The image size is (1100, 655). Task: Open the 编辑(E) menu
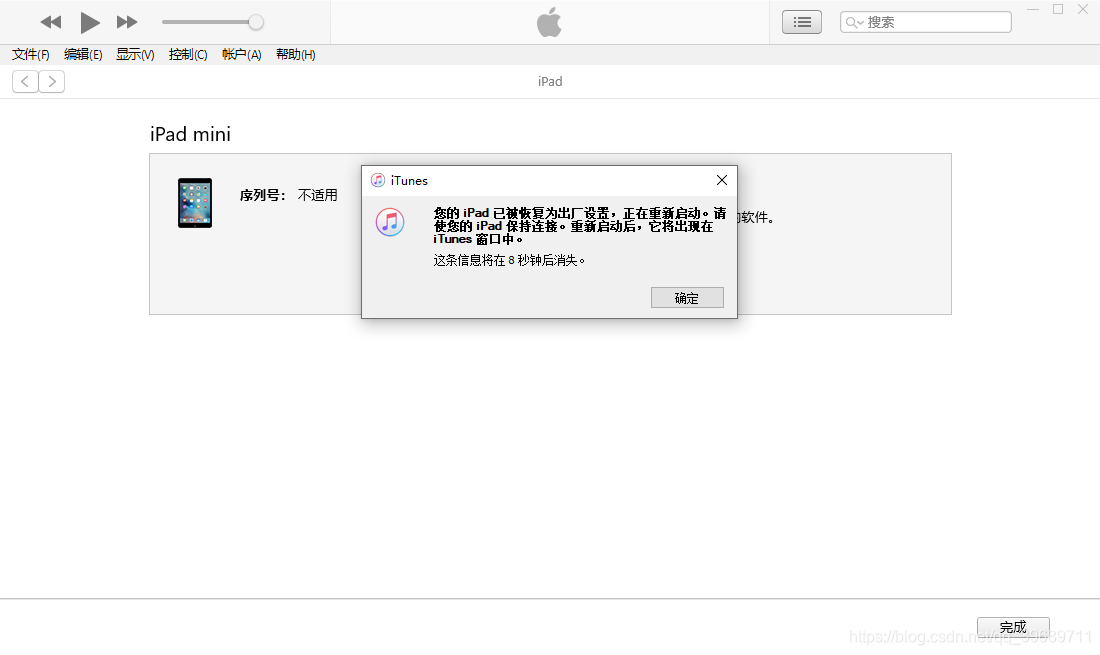83,55
